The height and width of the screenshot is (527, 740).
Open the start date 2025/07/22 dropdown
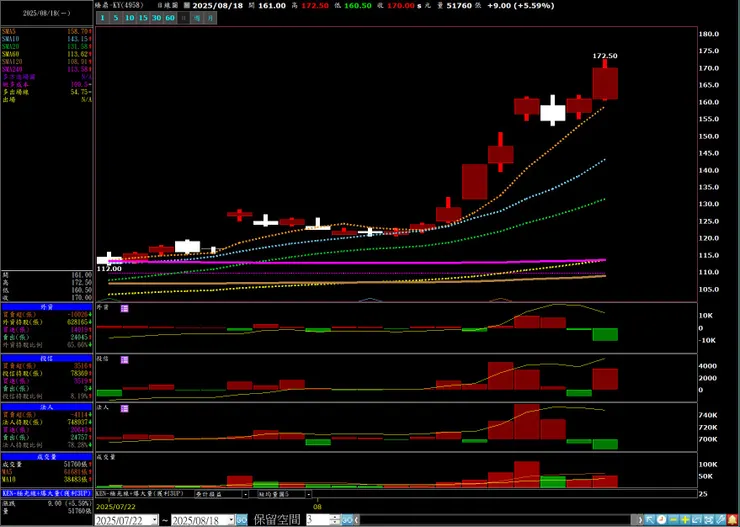(x=155, y=520)
